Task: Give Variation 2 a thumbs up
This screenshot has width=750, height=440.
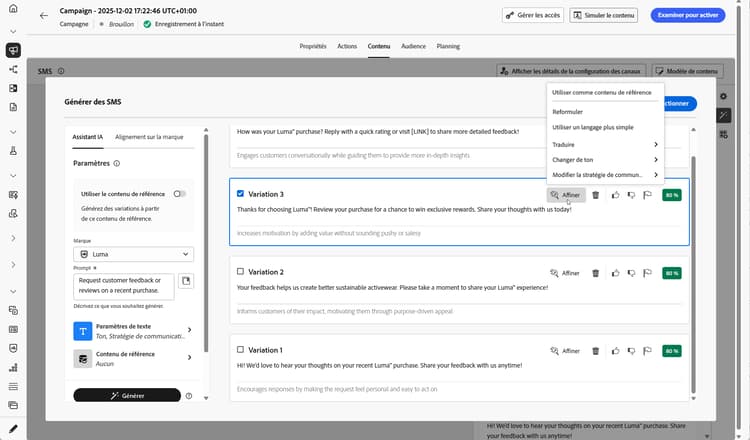Action: 616,273
